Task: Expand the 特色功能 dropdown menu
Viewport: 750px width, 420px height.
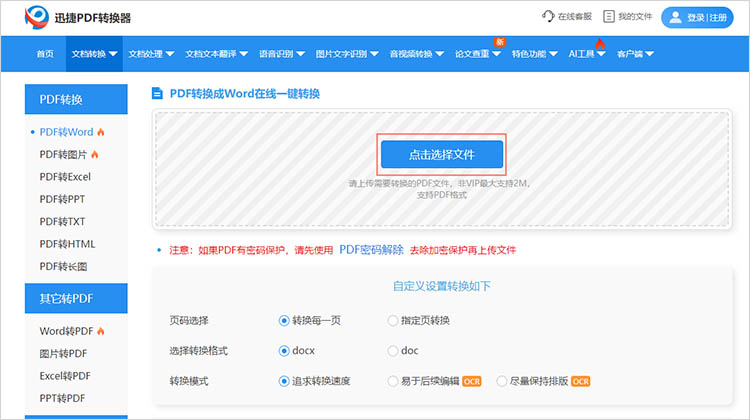Action: 534,54
